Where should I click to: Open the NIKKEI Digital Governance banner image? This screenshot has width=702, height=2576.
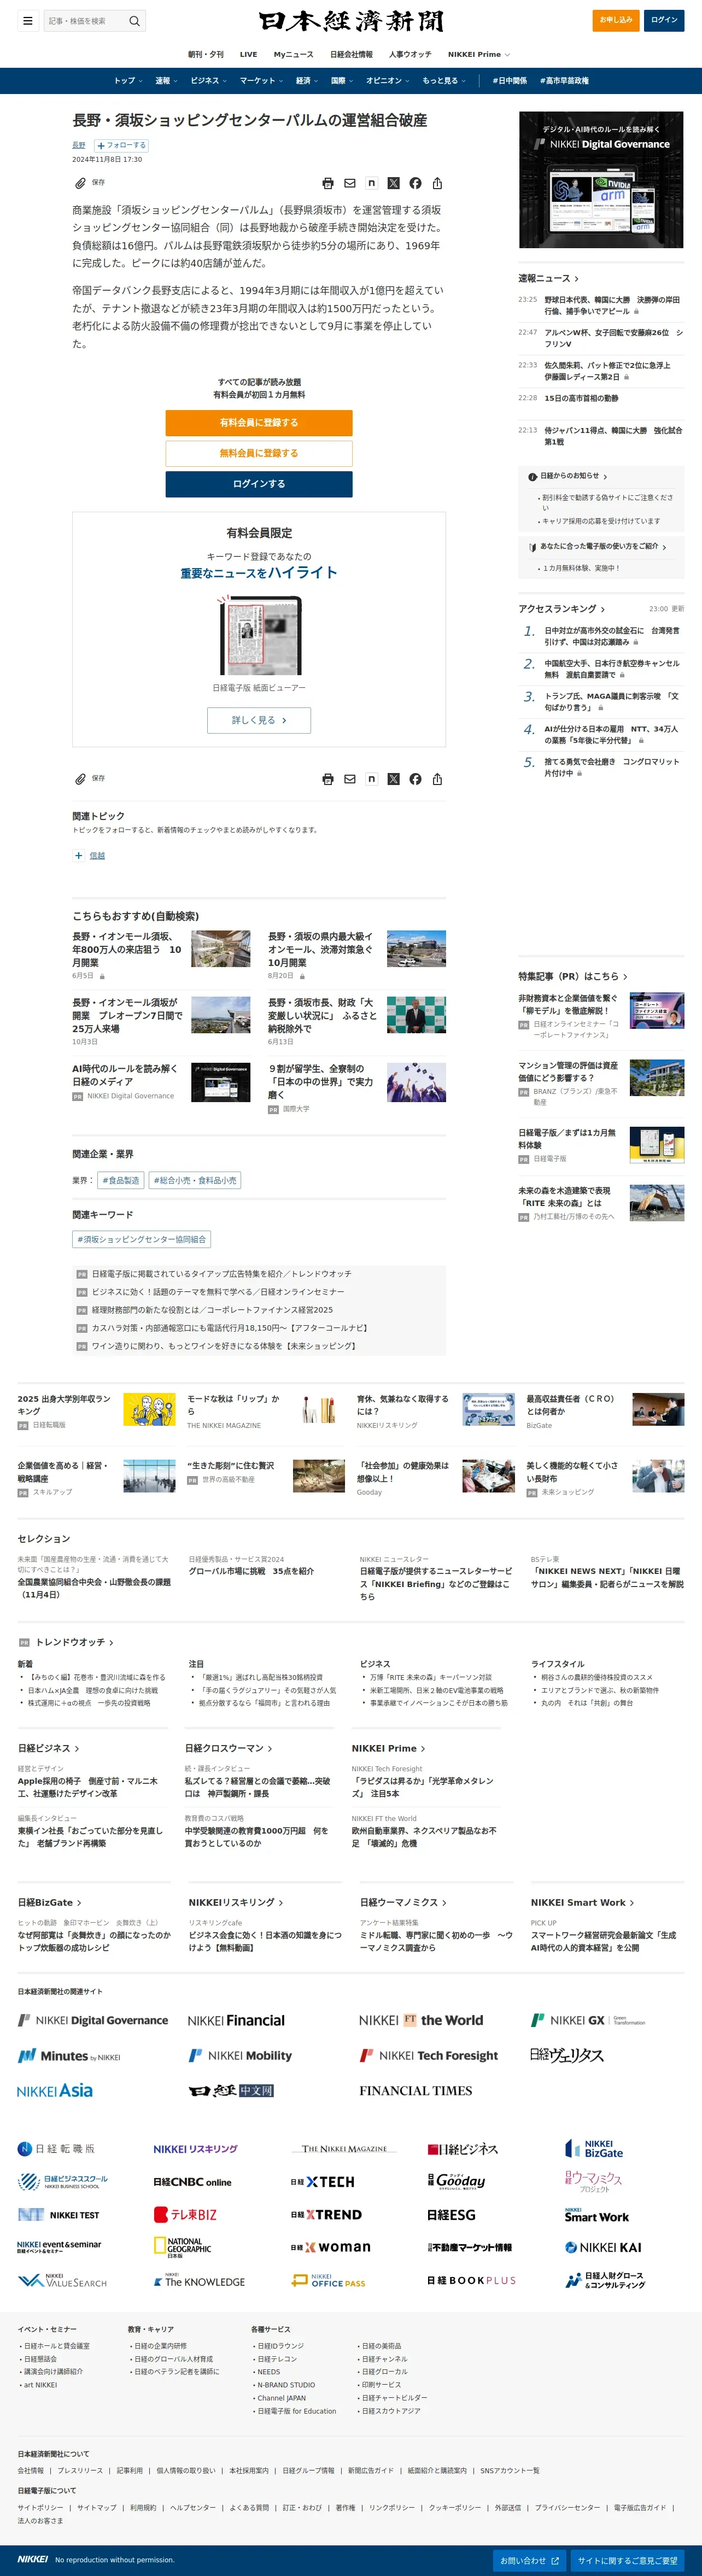(x=601, y=180)
